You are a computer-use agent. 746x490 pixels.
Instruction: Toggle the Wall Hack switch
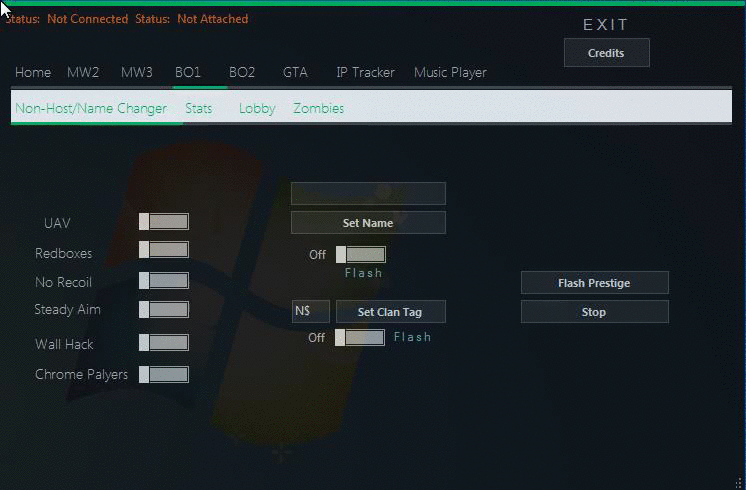(164, 343)
